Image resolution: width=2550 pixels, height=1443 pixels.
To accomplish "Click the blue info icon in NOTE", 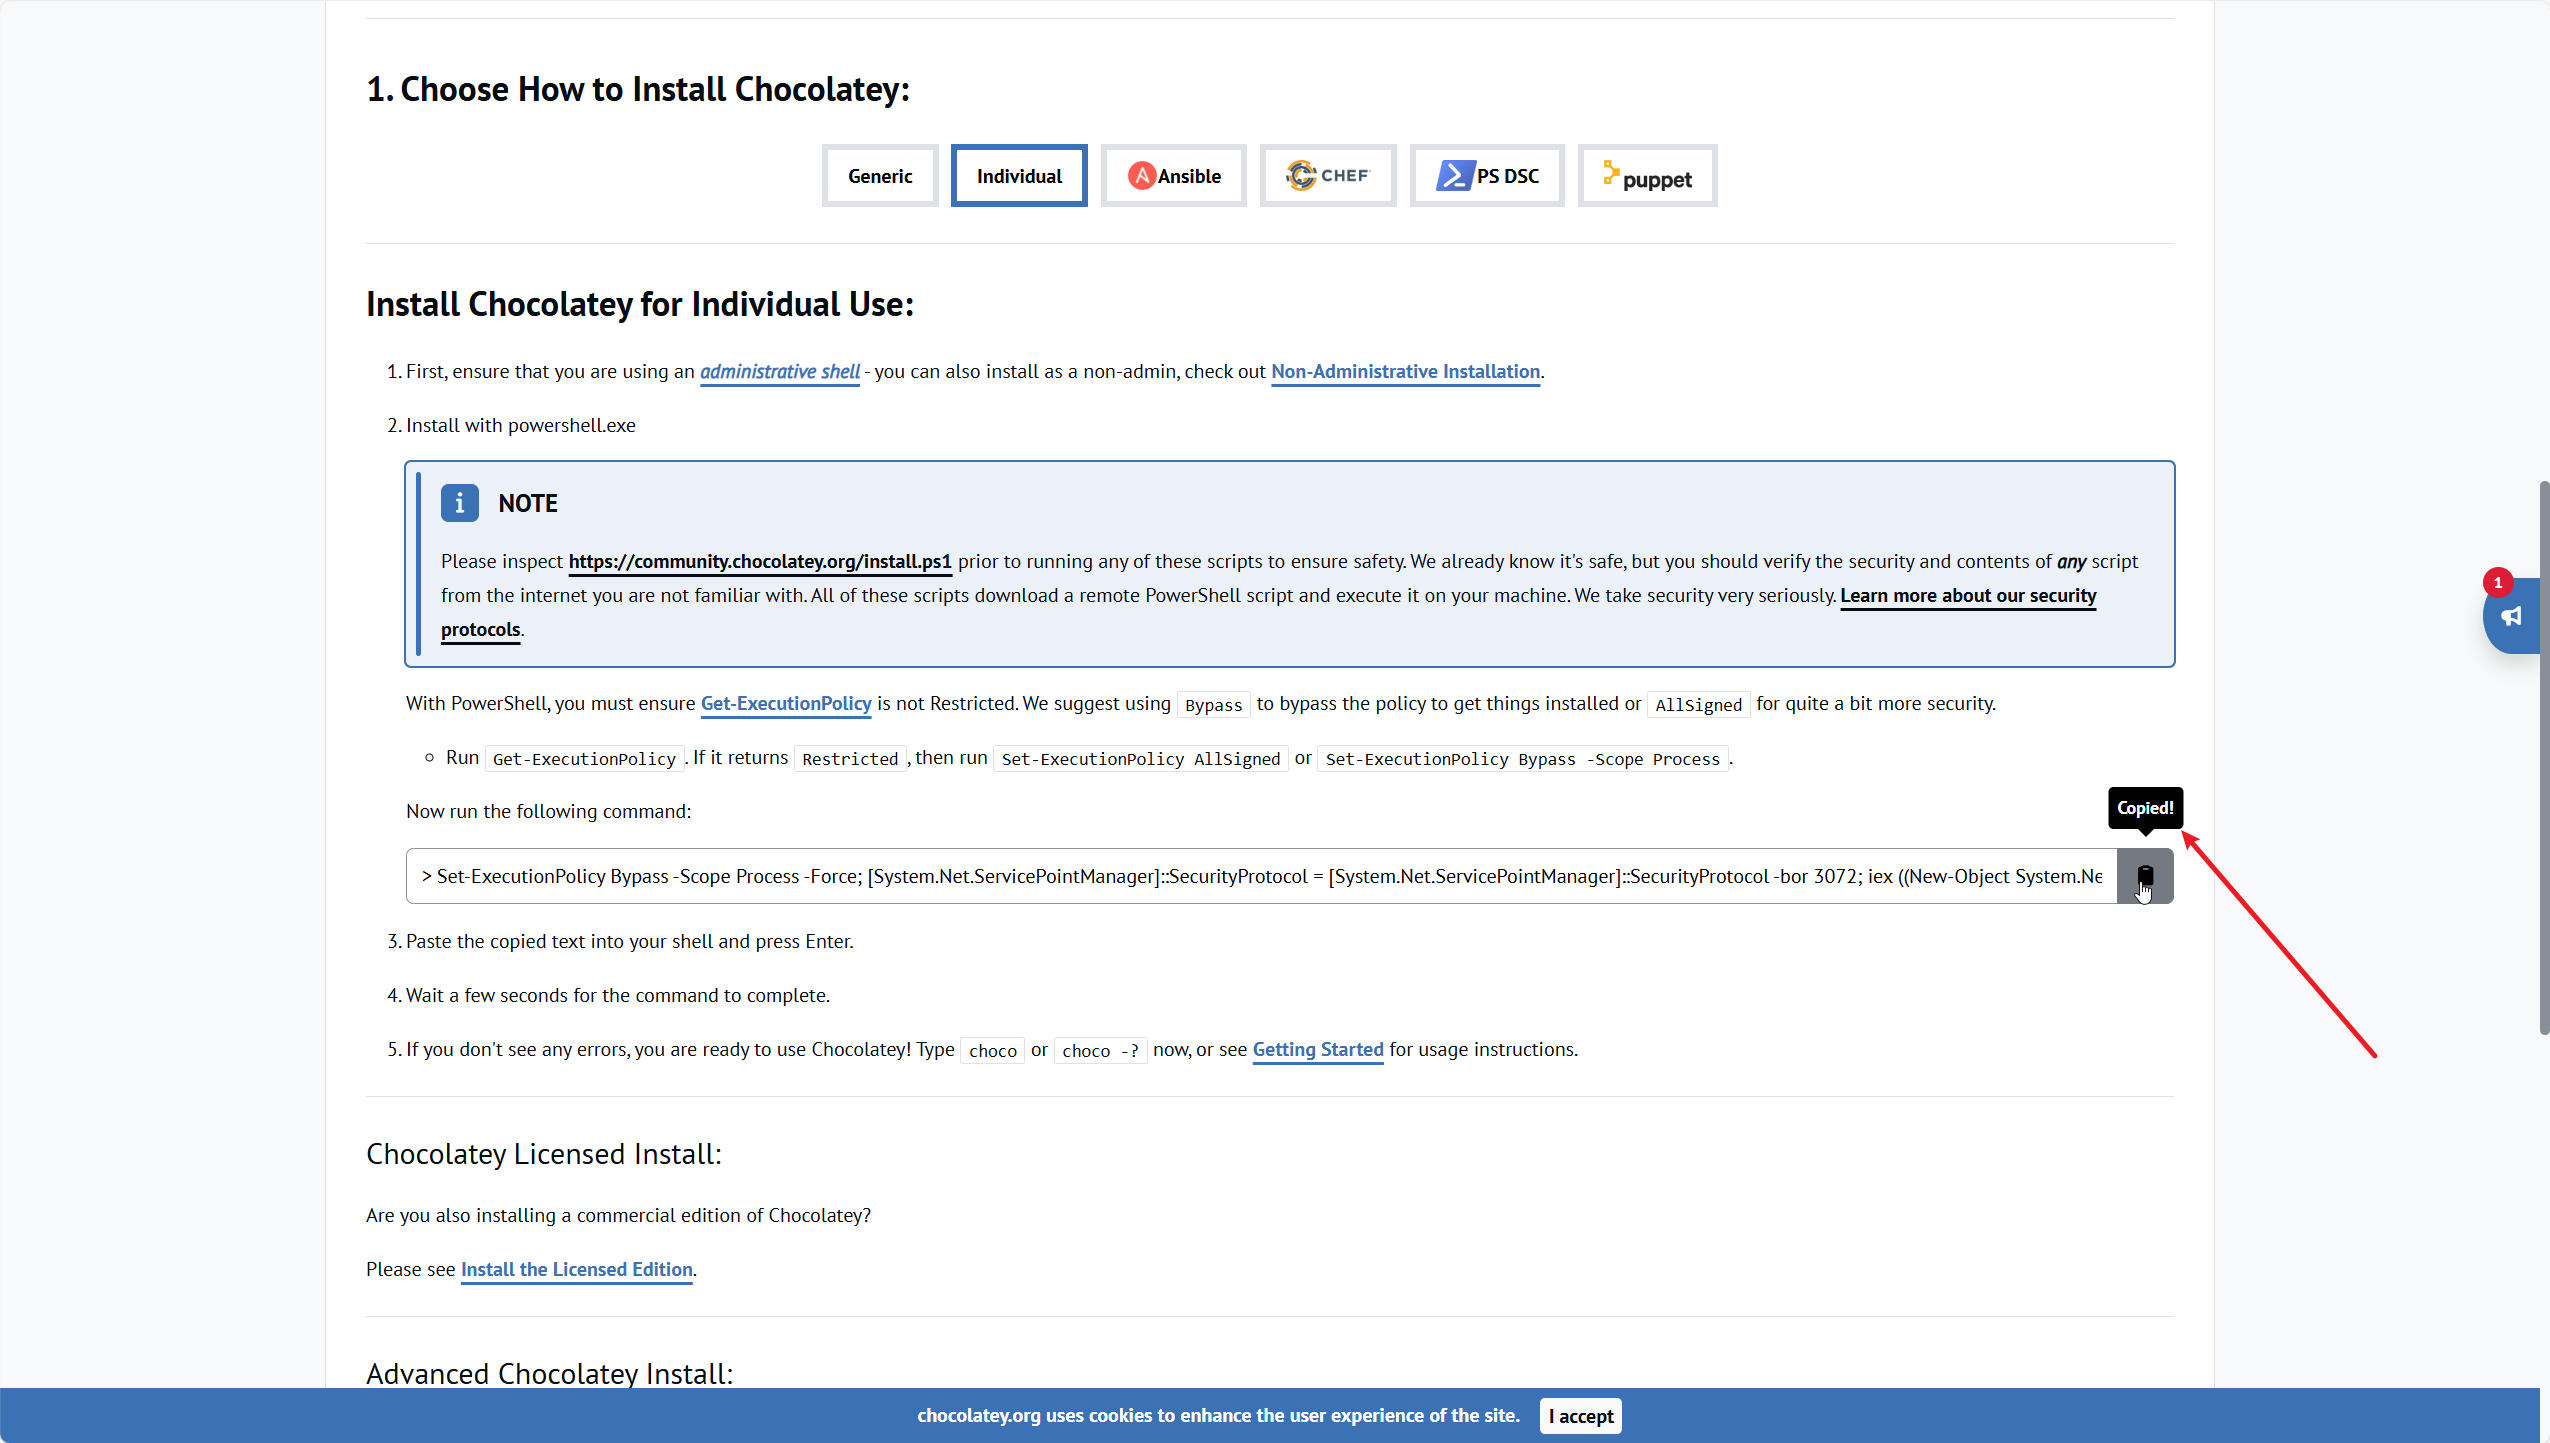I will [x=459, y=503].
